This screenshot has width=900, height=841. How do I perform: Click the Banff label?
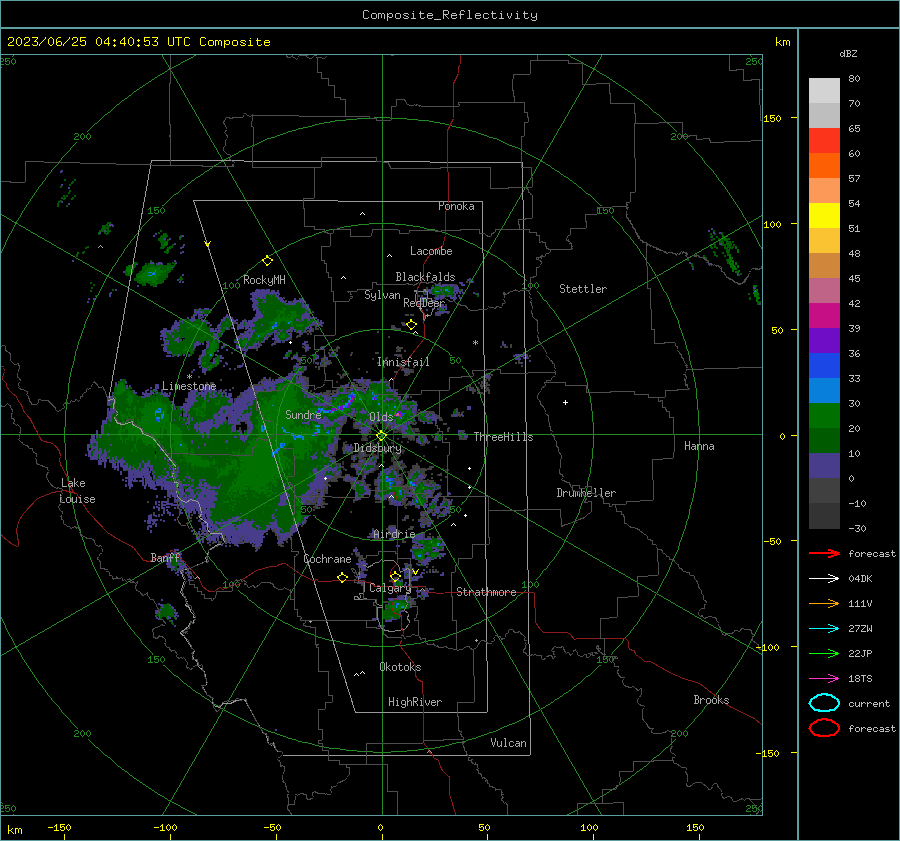tap(165, 557)
